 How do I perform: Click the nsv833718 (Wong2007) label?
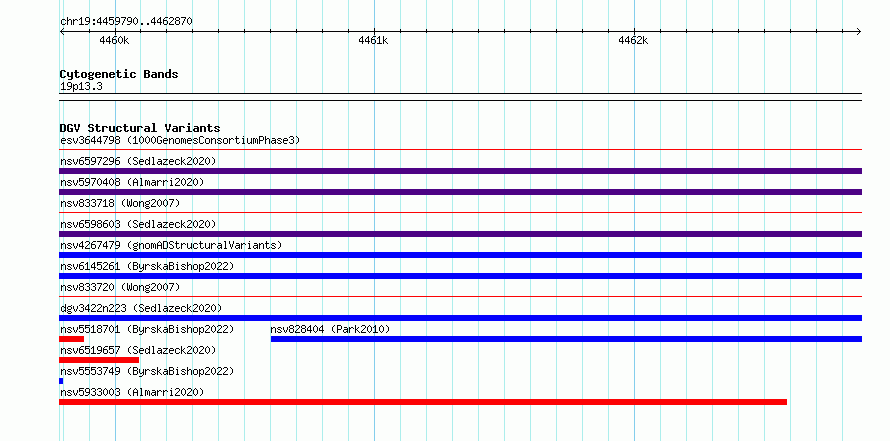click(x=120, y=203)
